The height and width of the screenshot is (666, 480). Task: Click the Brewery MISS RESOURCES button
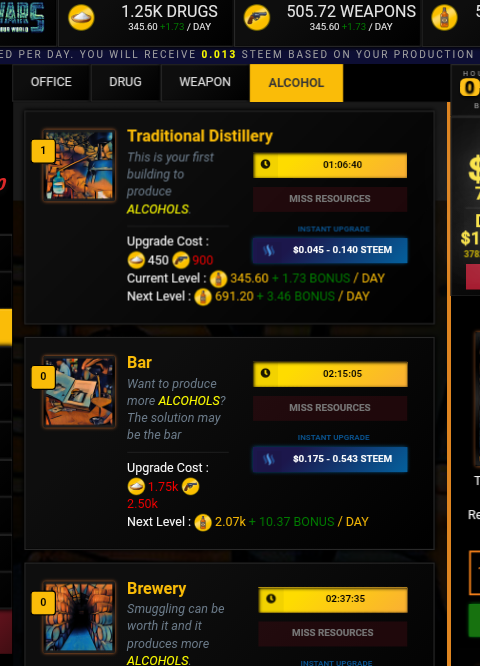pos(333,633)
